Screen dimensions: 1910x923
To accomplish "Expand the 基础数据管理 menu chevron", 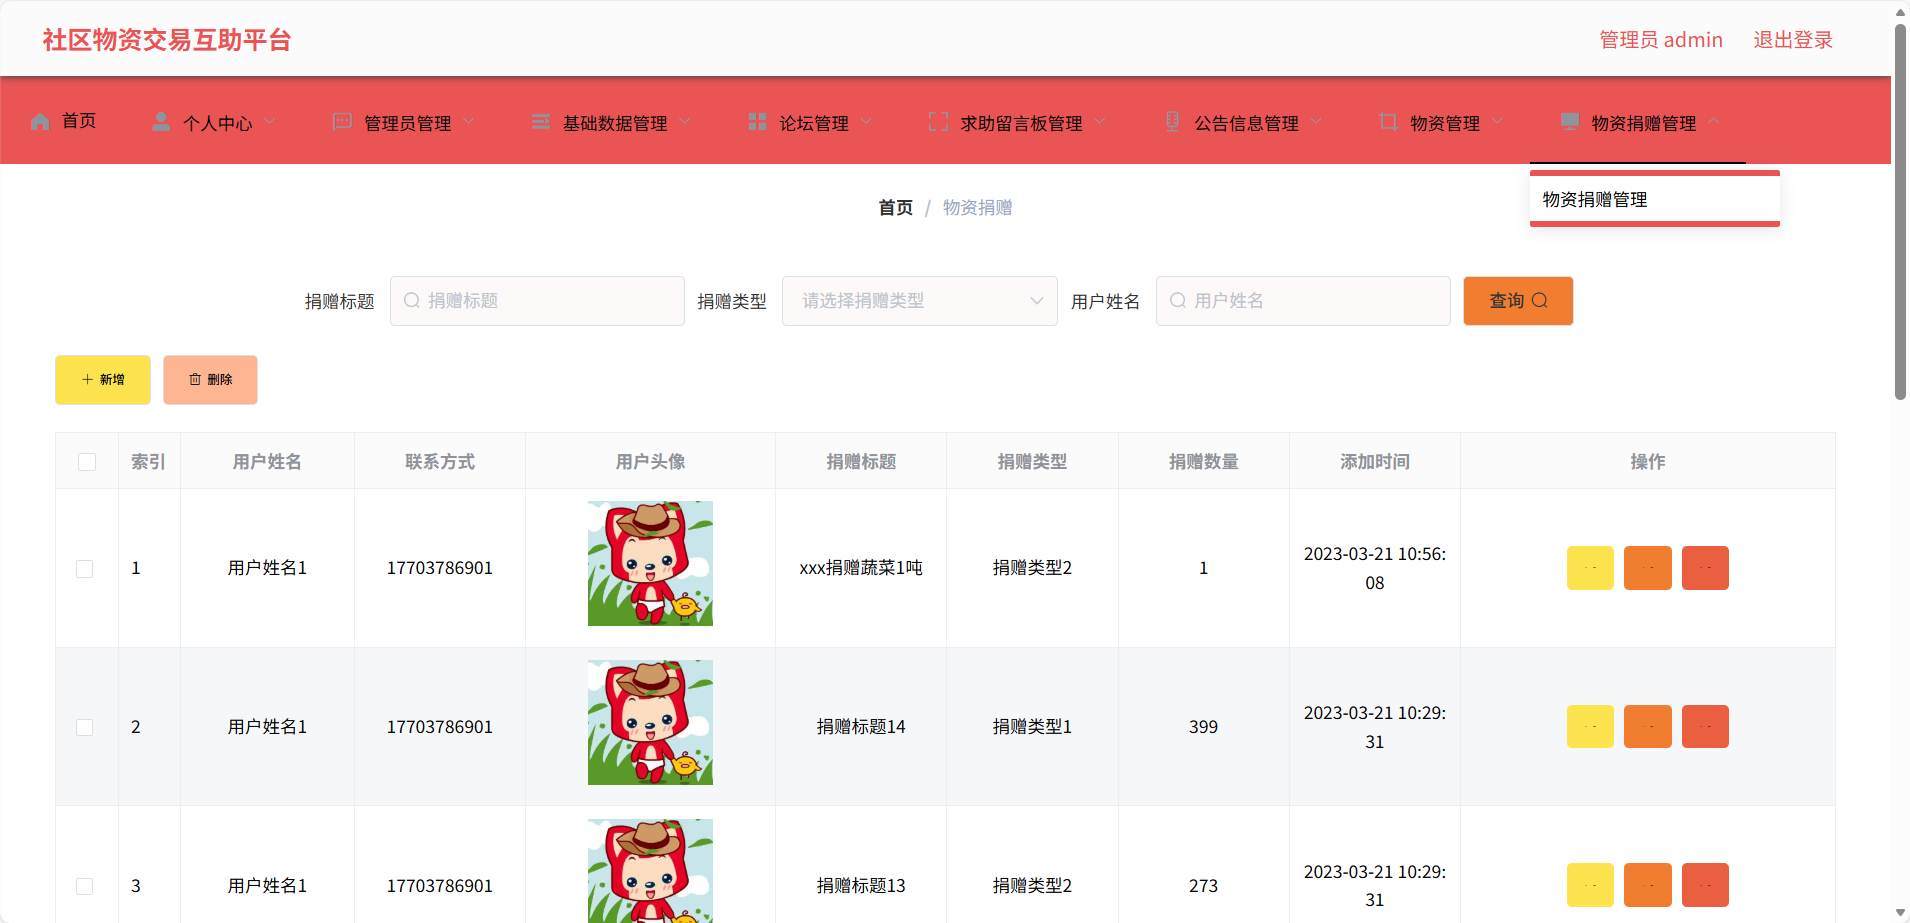I will [685, 122].
